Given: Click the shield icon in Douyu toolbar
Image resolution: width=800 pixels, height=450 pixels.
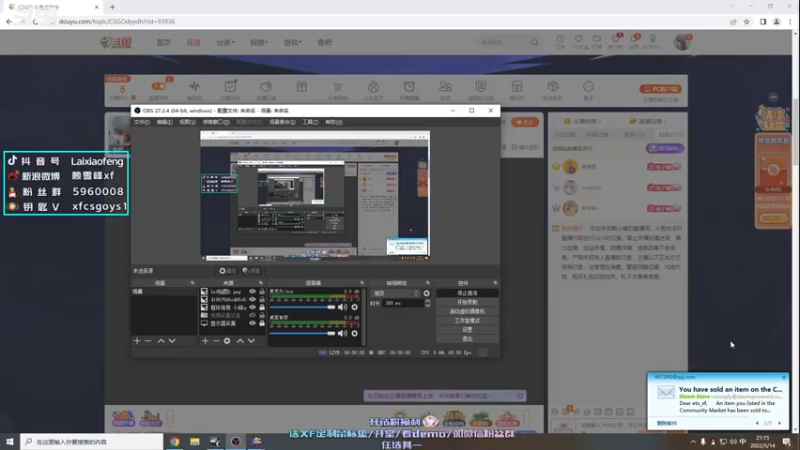Looking at the screenshot, I should (481, 87).
